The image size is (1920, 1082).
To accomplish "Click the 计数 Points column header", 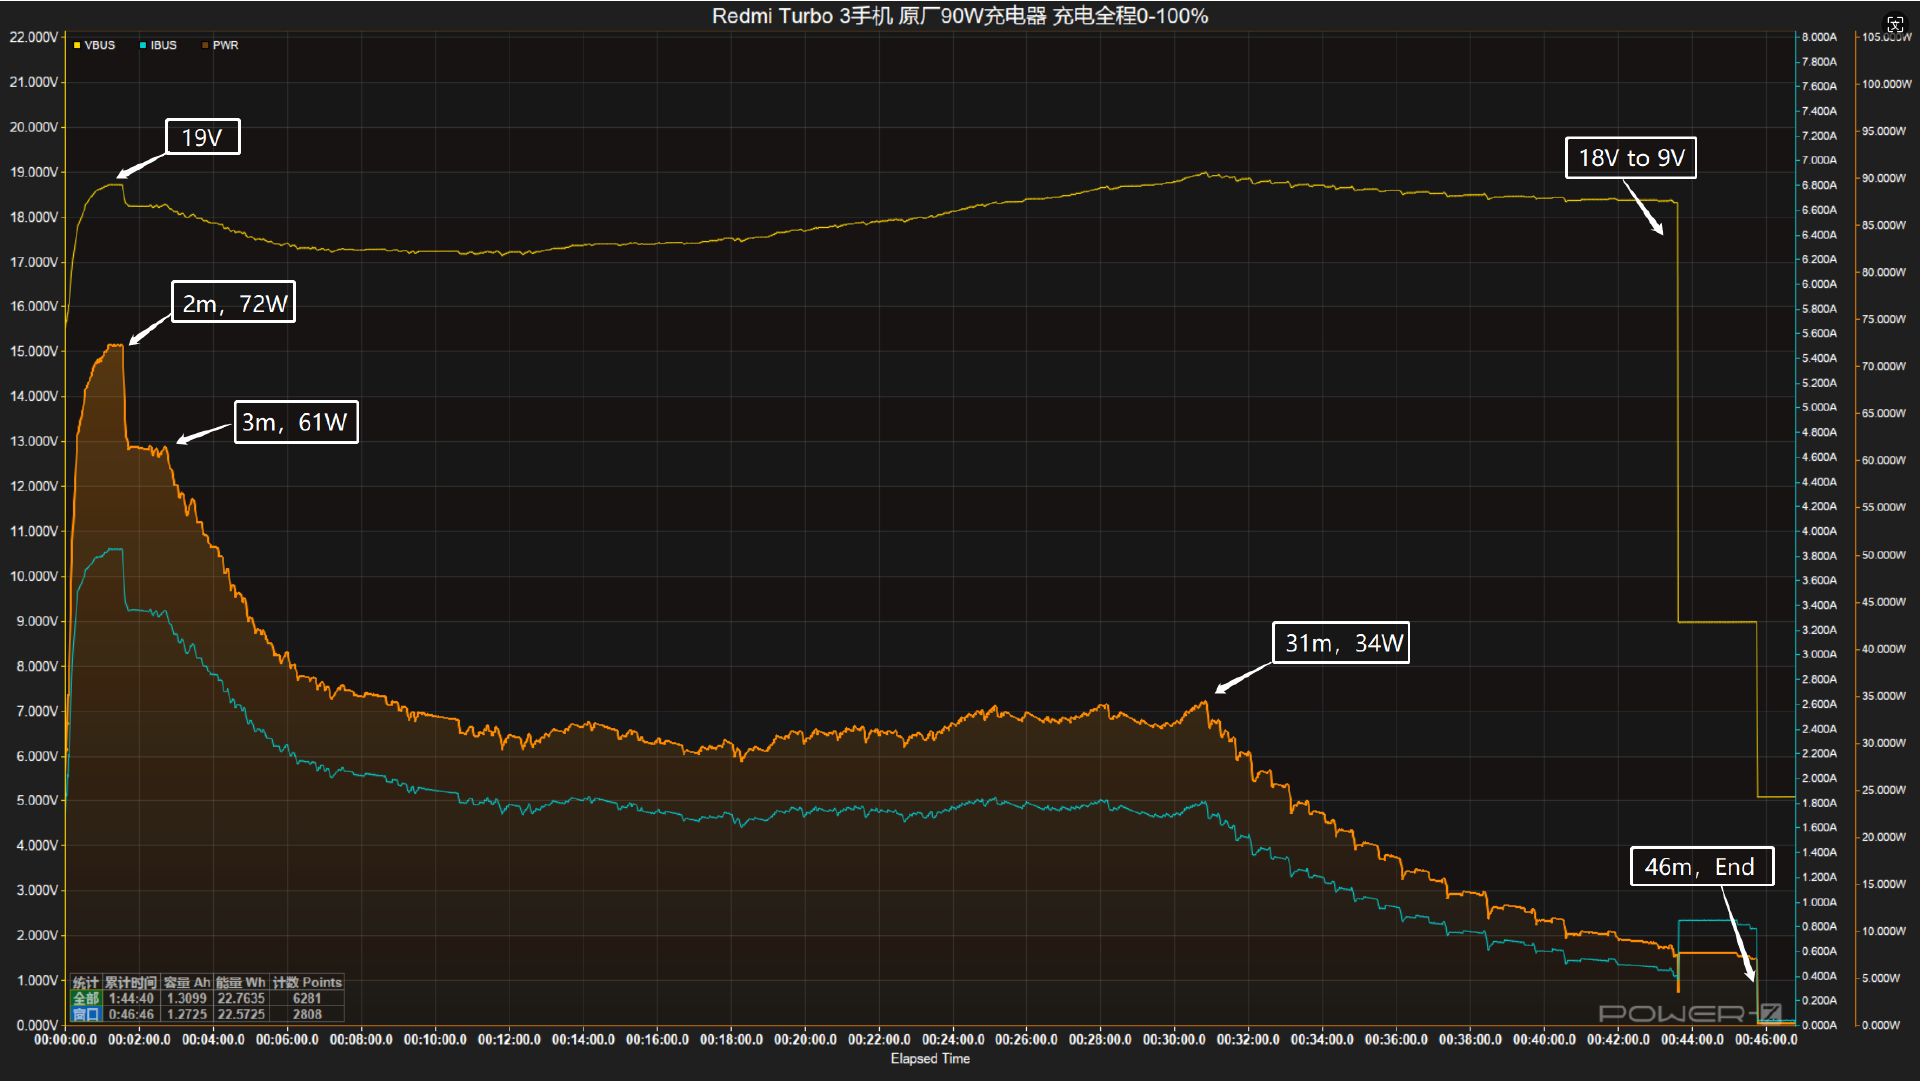I will coord(307,982).
